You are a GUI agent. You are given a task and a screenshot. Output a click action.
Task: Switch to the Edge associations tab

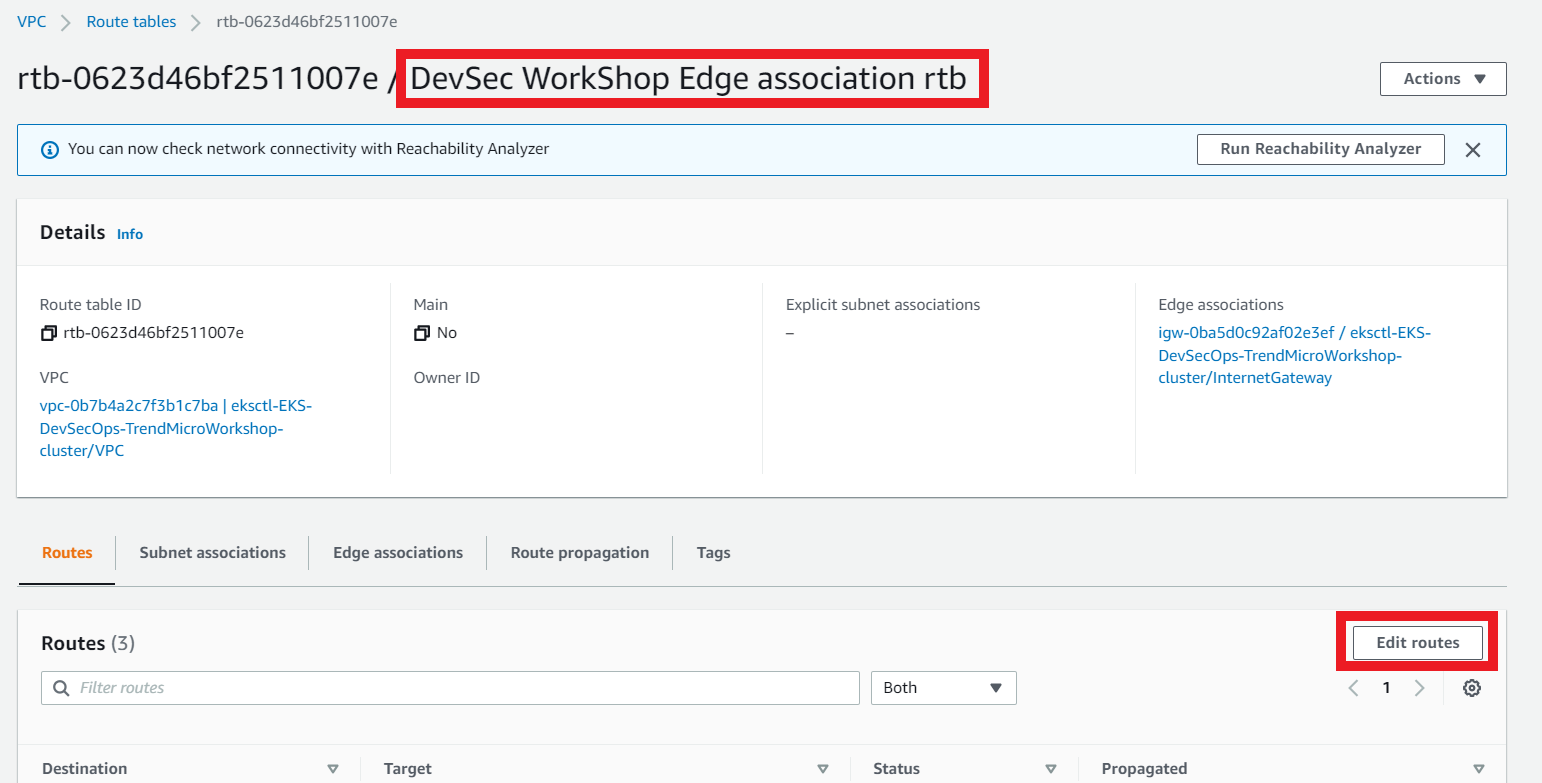(x=398, y=552)
